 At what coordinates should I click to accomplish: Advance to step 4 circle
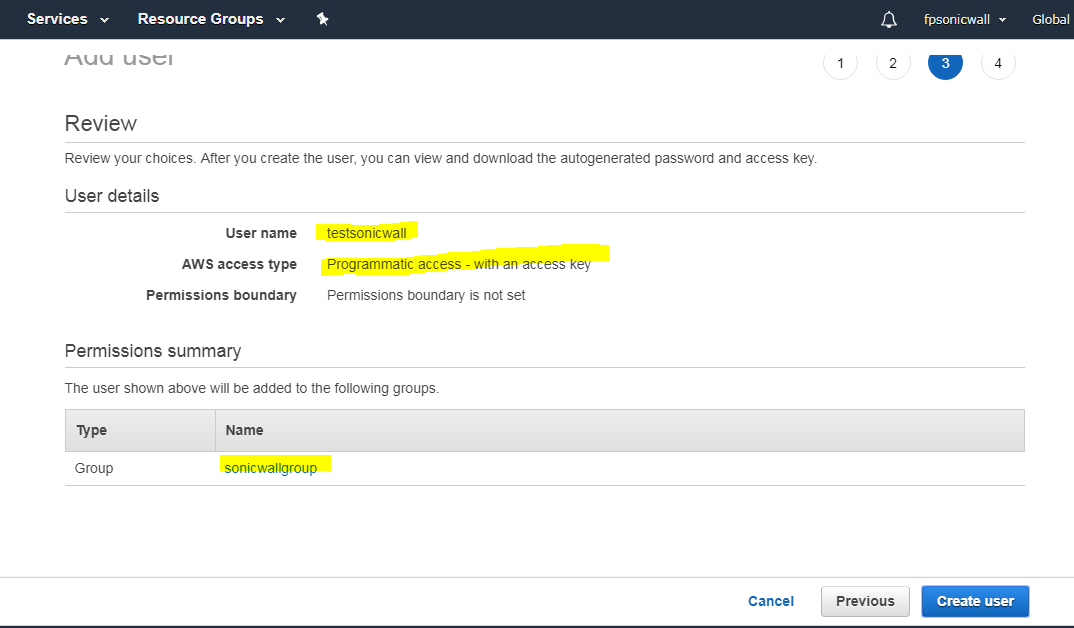click(x=998, y=64)
